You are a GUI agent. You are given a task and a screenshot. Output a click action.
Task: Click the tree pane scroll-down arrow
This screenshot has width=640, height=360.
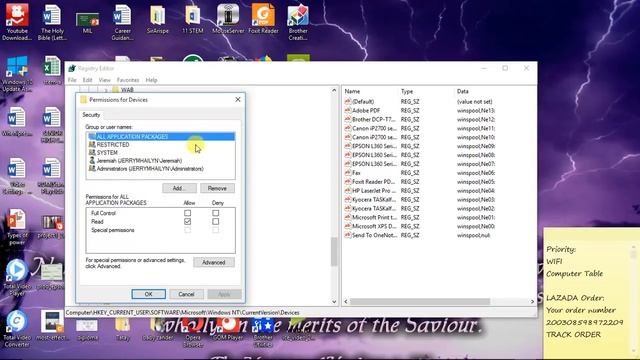334,302
